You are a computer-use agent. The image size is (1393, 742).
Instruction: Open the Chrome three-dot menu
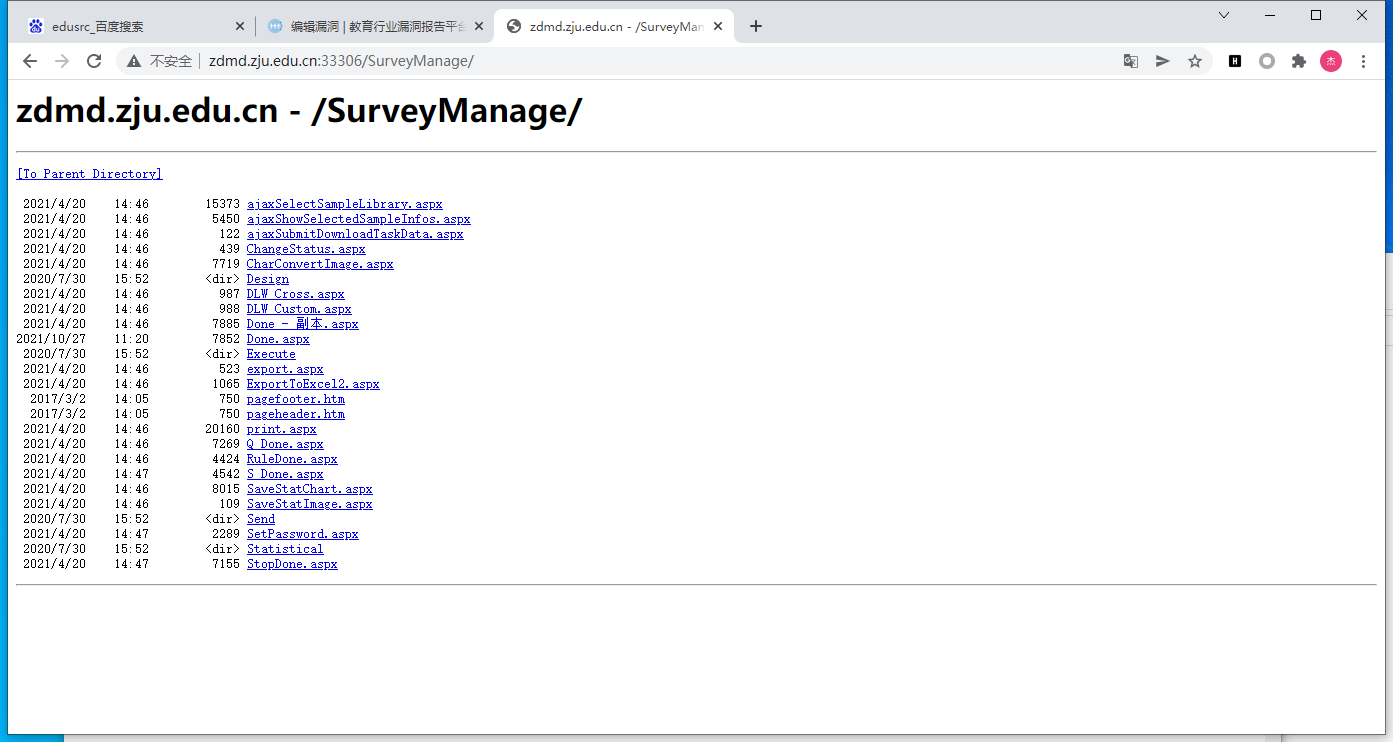point(1364,61)
